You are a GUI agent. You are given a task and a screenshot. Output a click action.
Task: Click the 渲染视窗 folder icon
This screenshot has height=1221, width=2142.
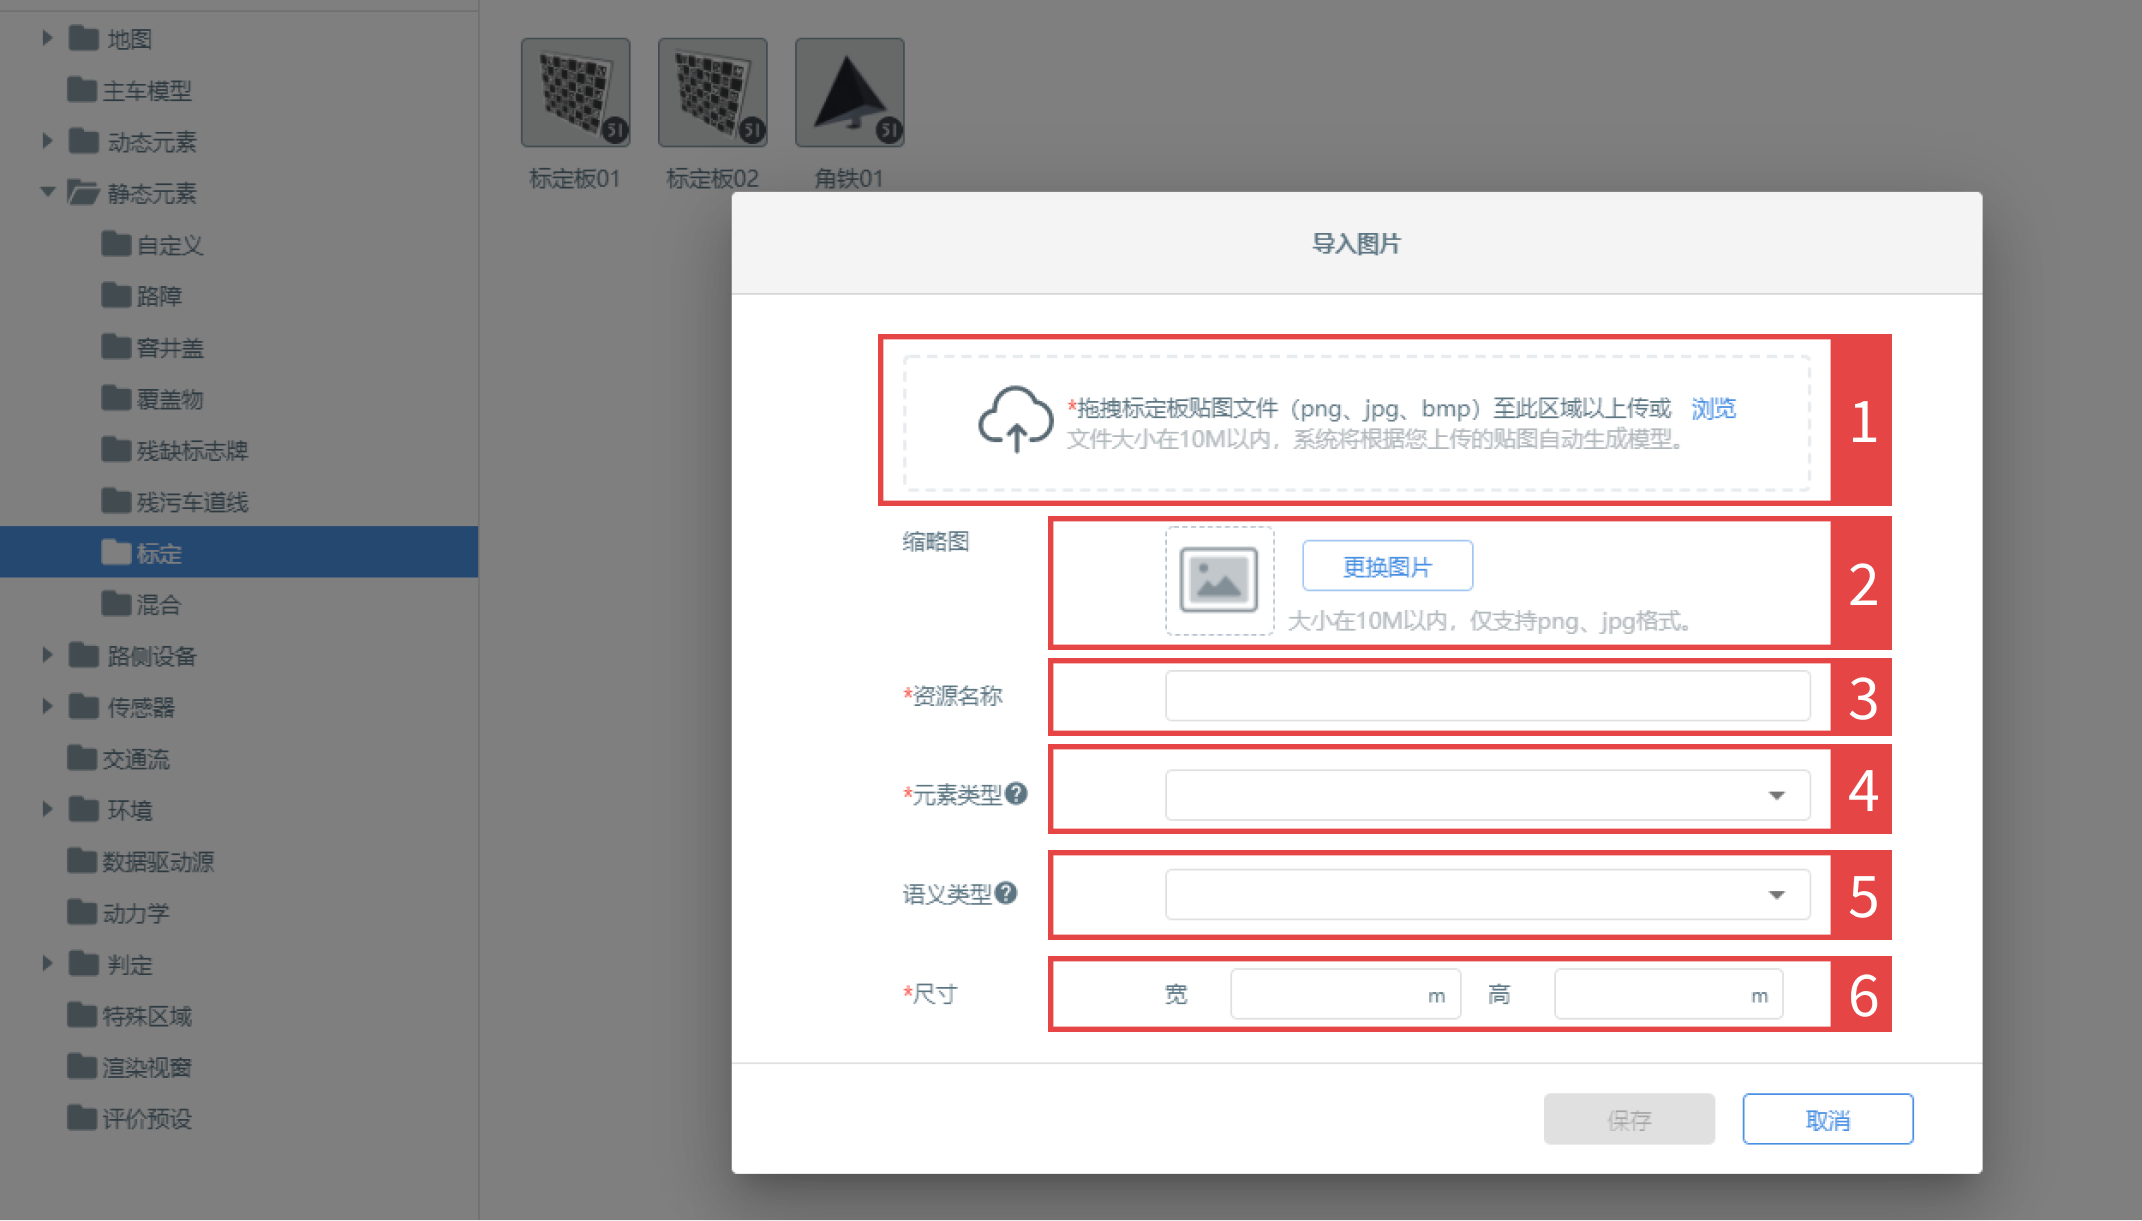tap(82, 1067)
